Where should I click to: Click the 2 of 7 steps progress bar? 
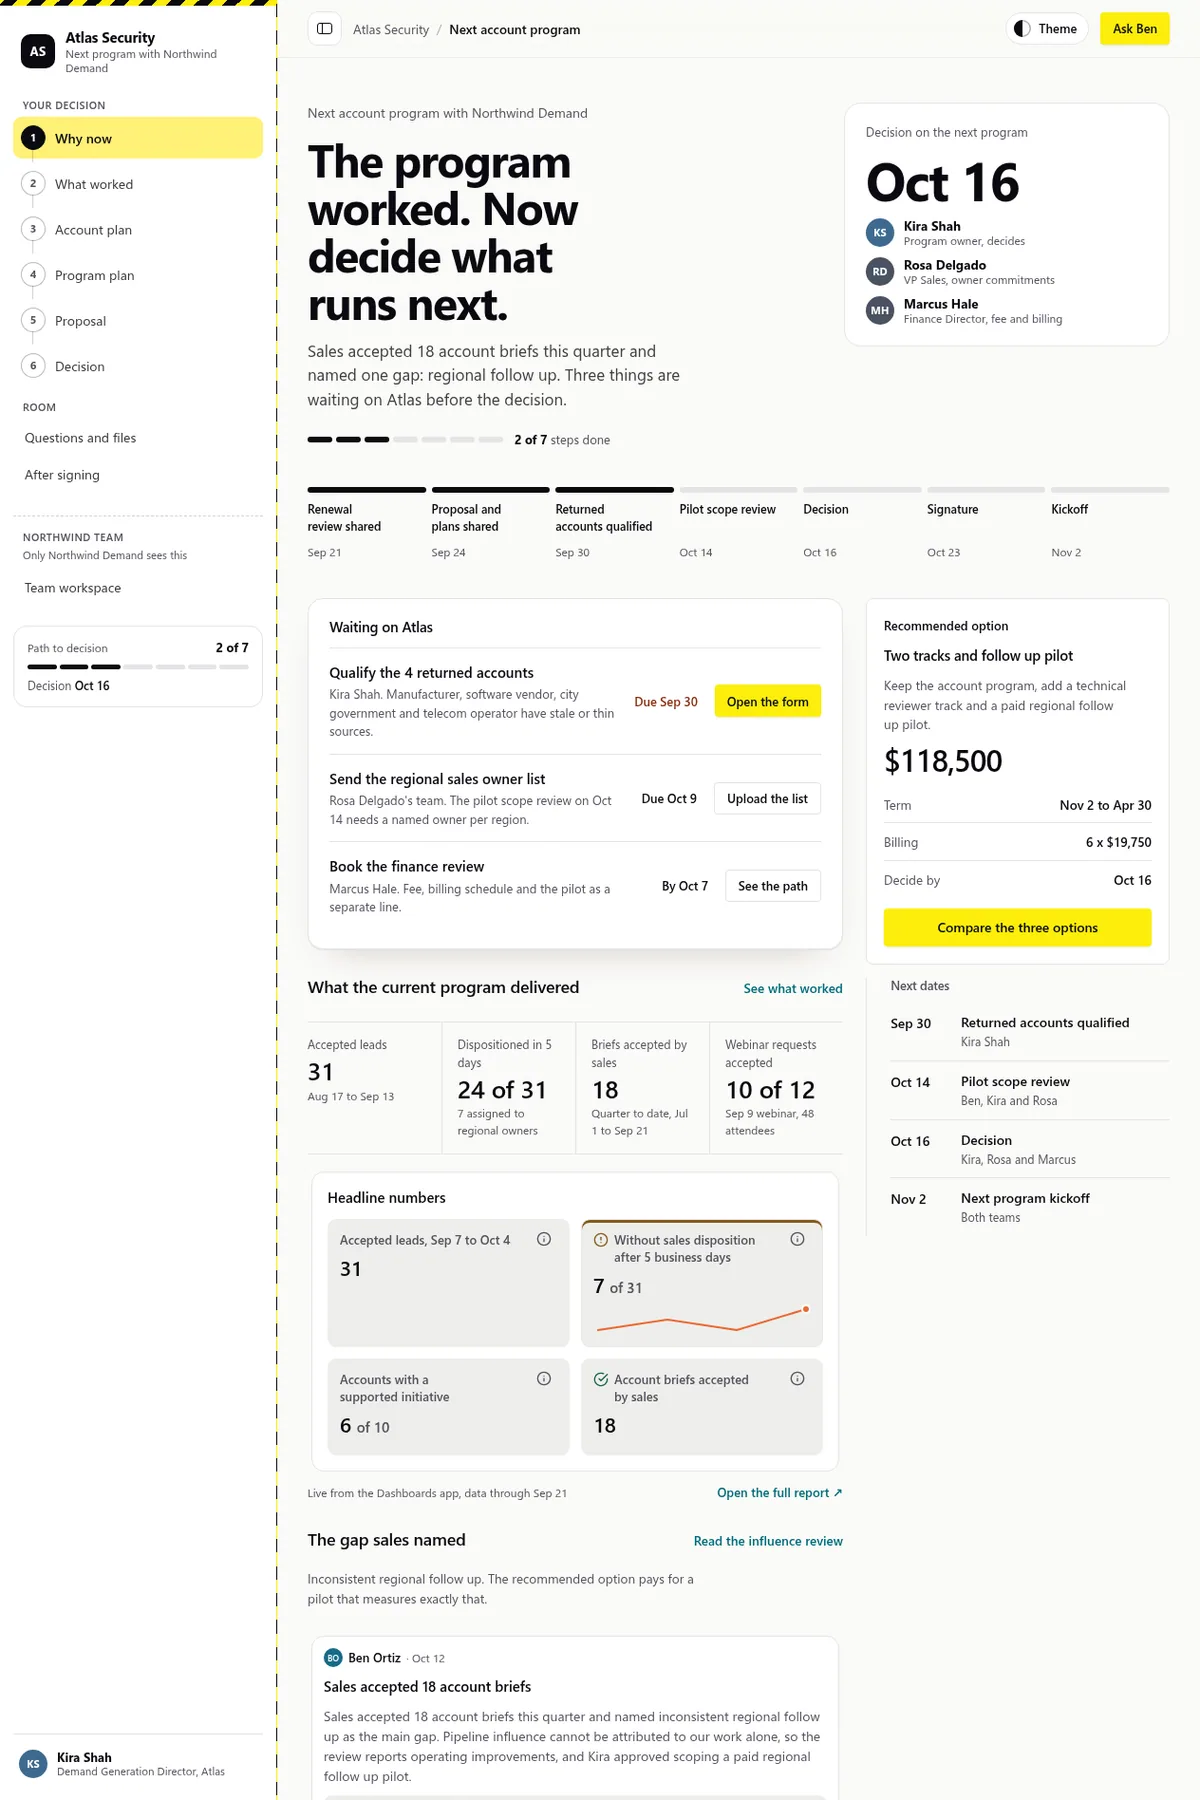tap(405, 439)
